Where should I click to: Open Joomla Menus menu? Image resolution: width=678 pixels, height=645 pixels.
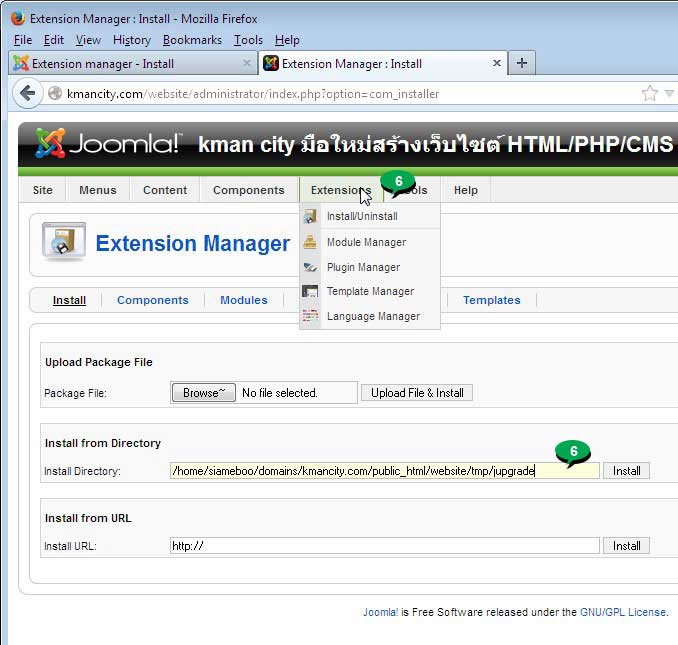click(98, 190)
